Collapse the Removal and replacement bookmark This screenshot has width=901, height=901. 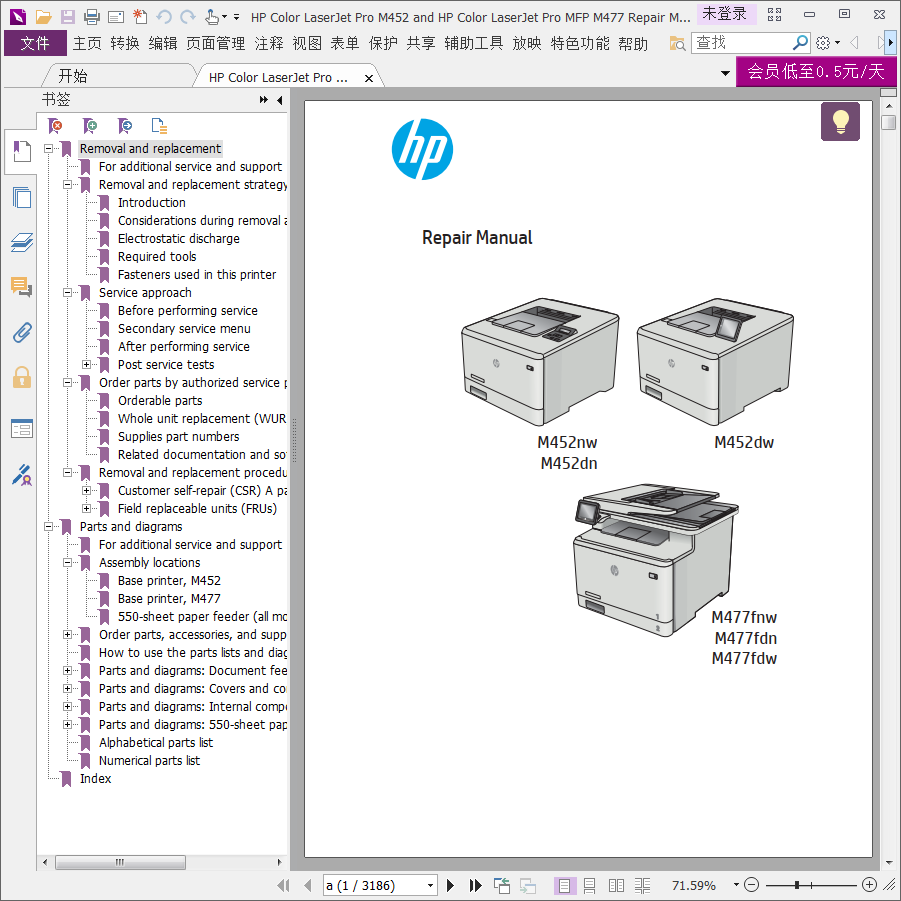point(48,148)
